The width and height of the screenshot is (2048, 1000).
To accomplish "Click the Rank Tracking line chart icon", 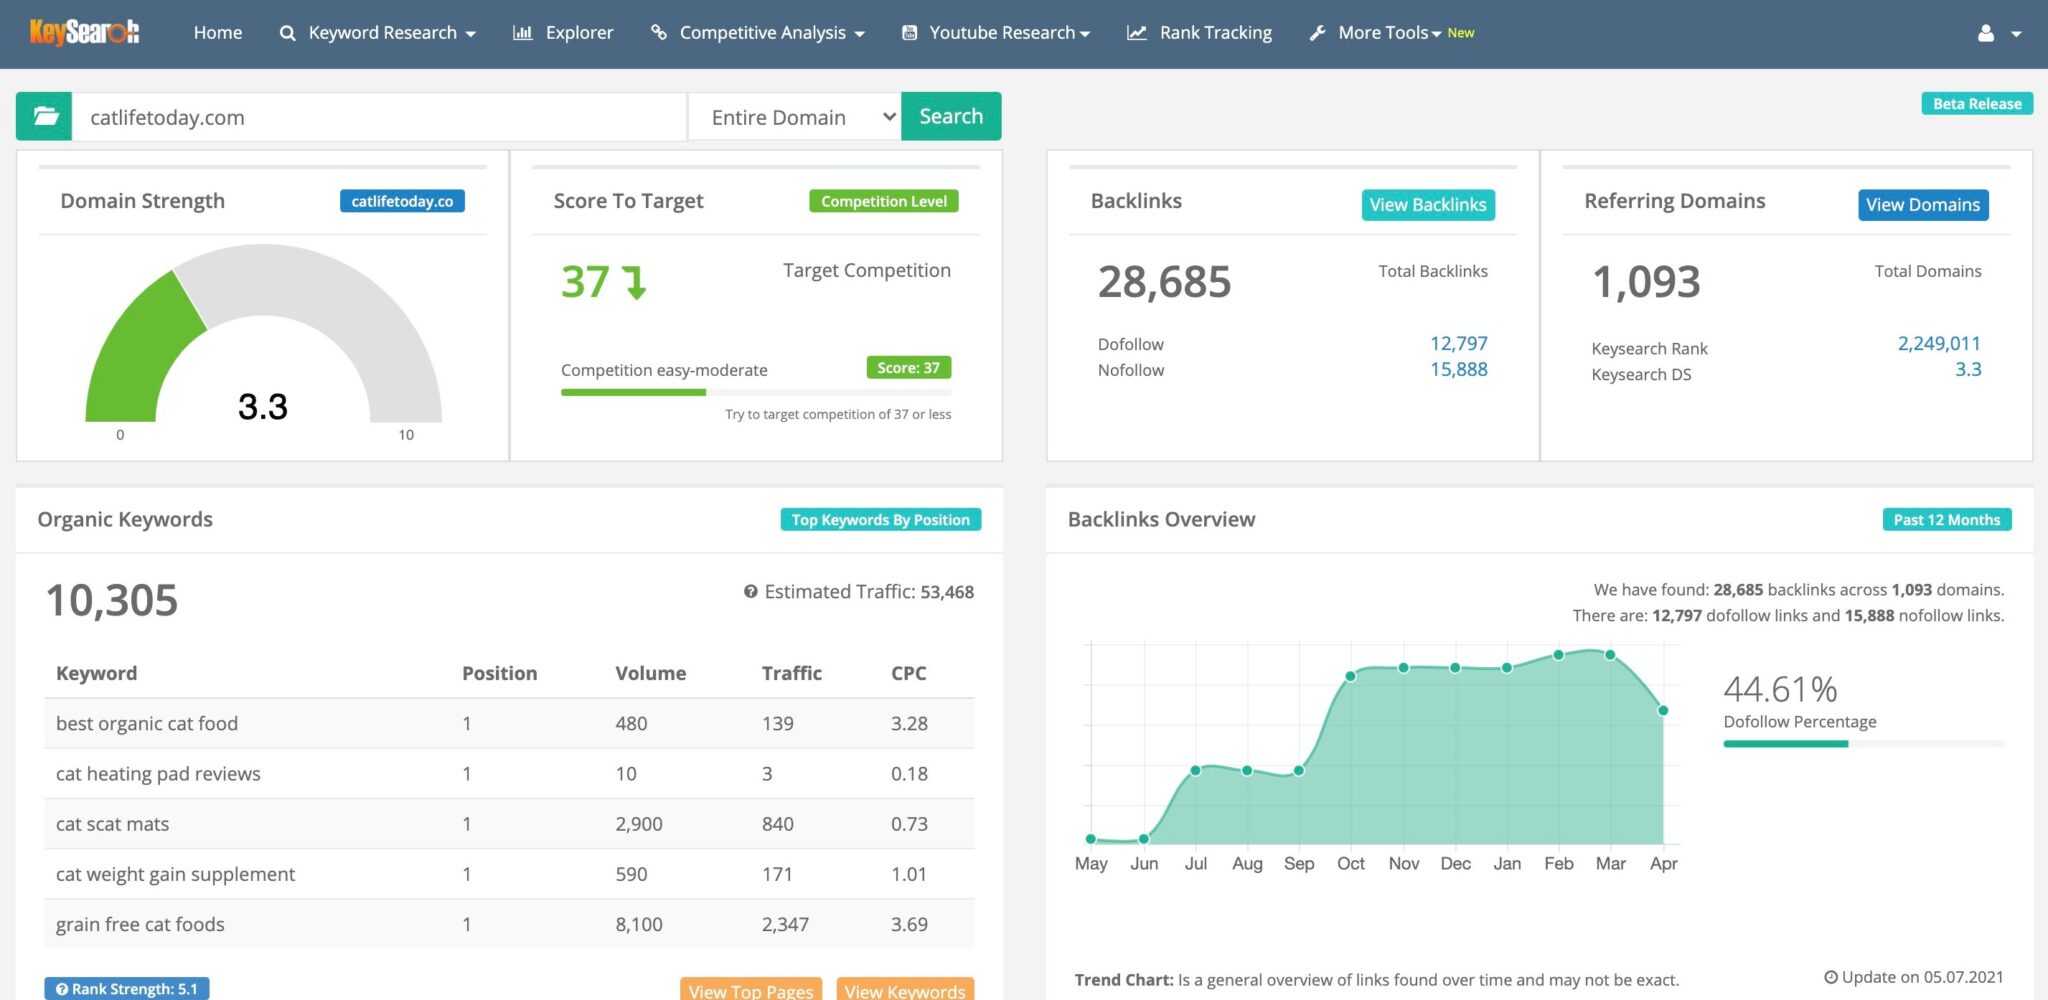I will pos(1137,33).
